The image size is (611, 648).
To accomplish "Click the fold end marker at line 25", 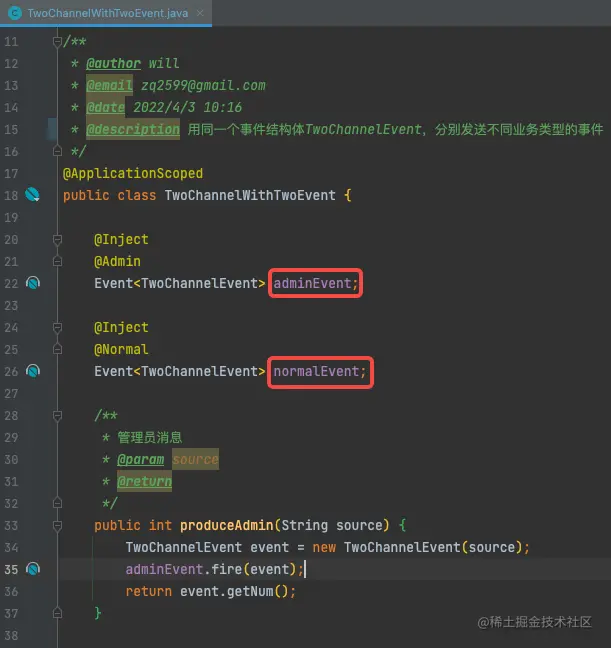I will coord(57,349).
